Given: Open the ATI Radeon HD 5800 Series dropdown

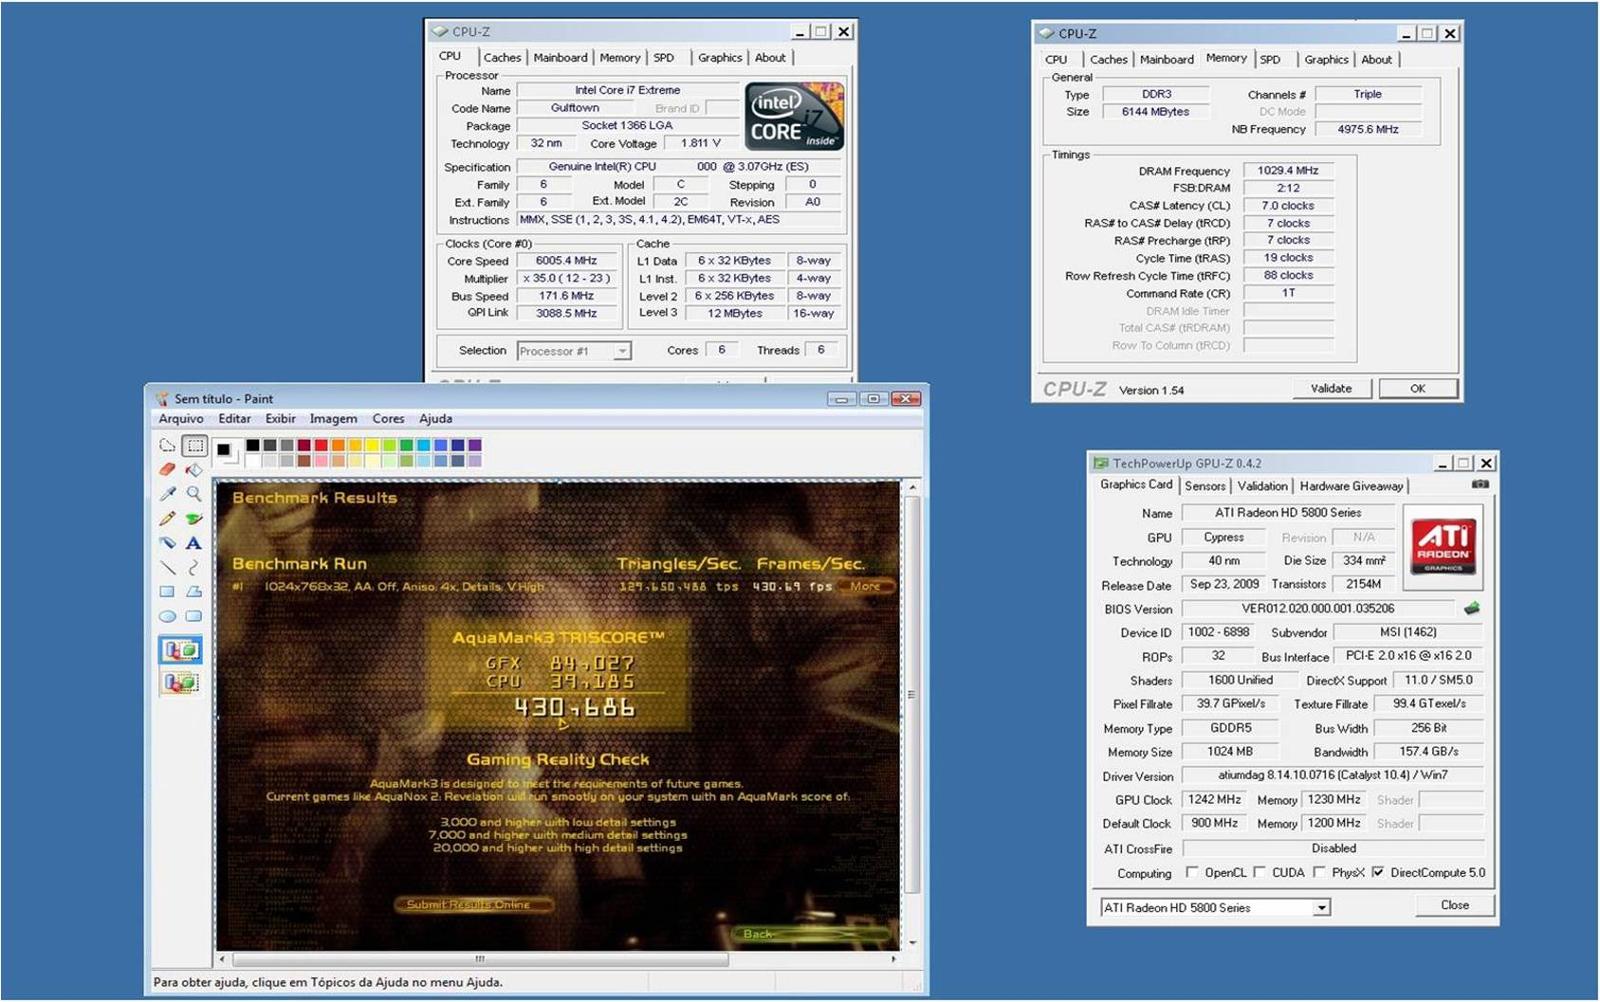Looking at the screenshot, I should tap(1321, 908).
